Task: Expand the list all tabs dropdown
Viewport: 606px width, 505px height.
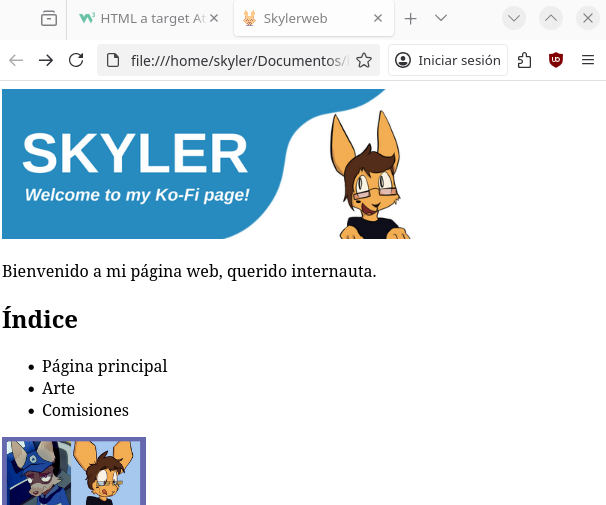Action: 441,18
